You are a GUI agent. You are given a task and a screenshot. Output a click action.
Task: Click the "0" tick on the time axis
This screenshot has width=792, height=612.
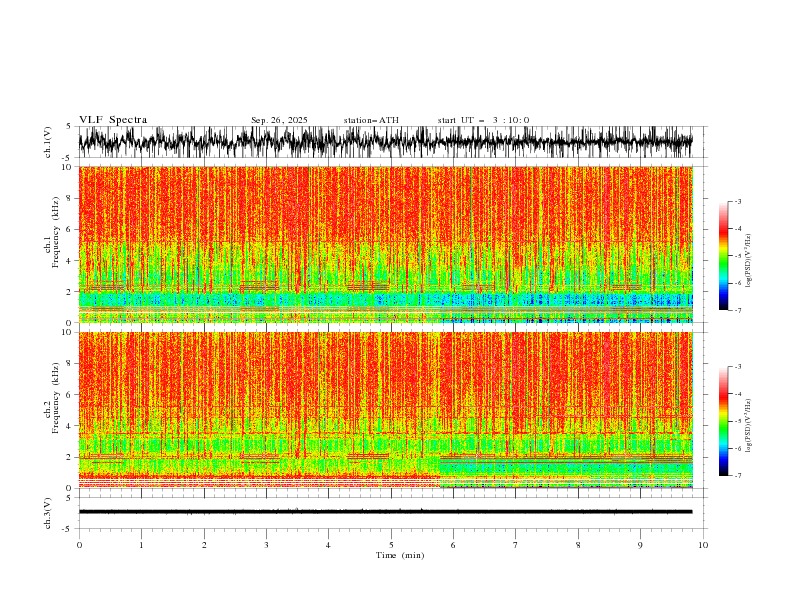point(79,545)
